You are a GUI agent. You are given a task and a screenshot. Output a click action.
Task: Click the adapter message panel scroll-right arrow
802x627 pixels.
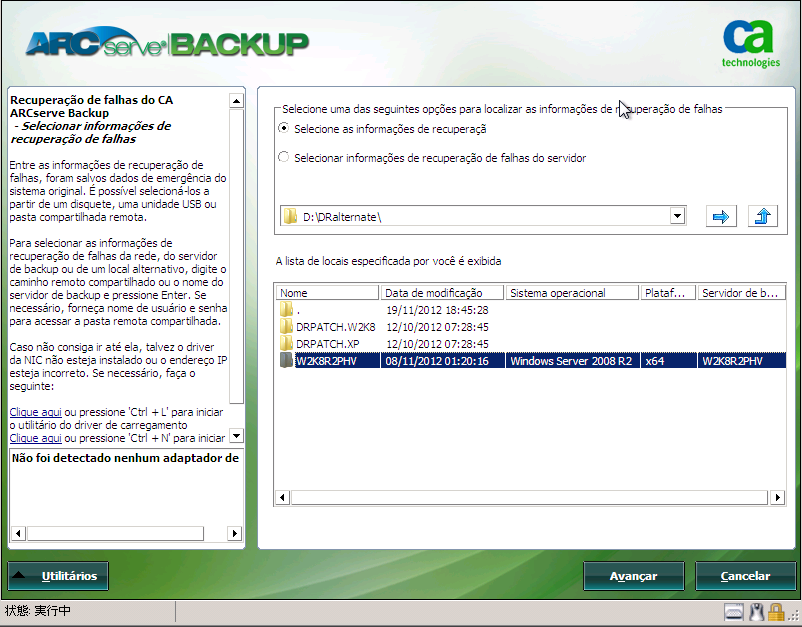pos(234,533)
